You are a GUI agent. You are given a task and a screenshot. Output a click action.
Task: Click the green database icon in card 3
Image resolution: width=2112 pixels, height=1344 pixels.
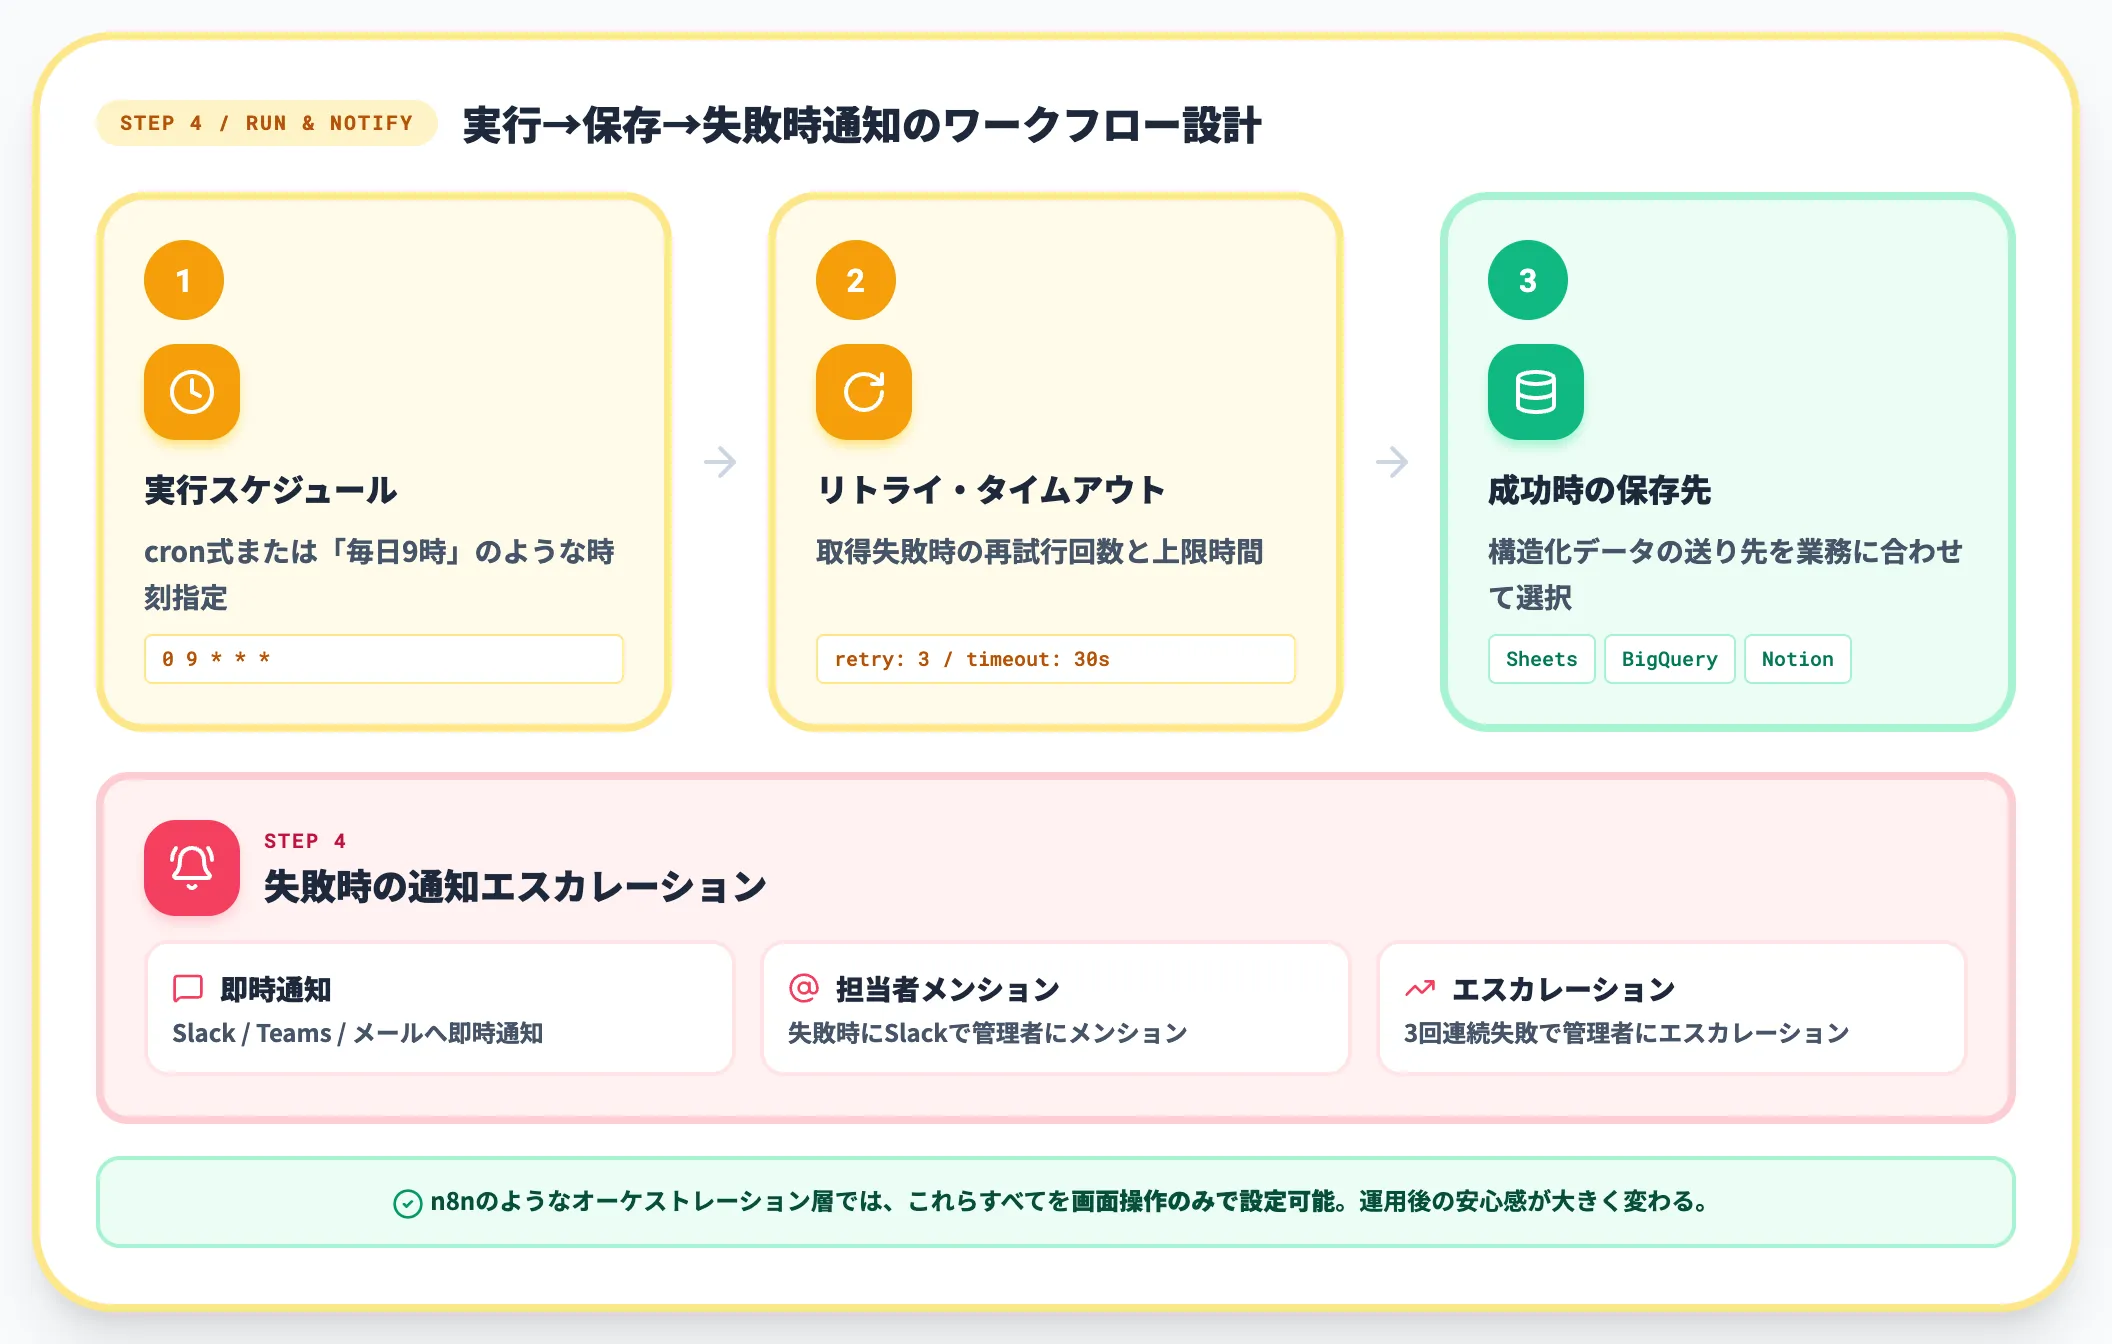pos(1536,392)
